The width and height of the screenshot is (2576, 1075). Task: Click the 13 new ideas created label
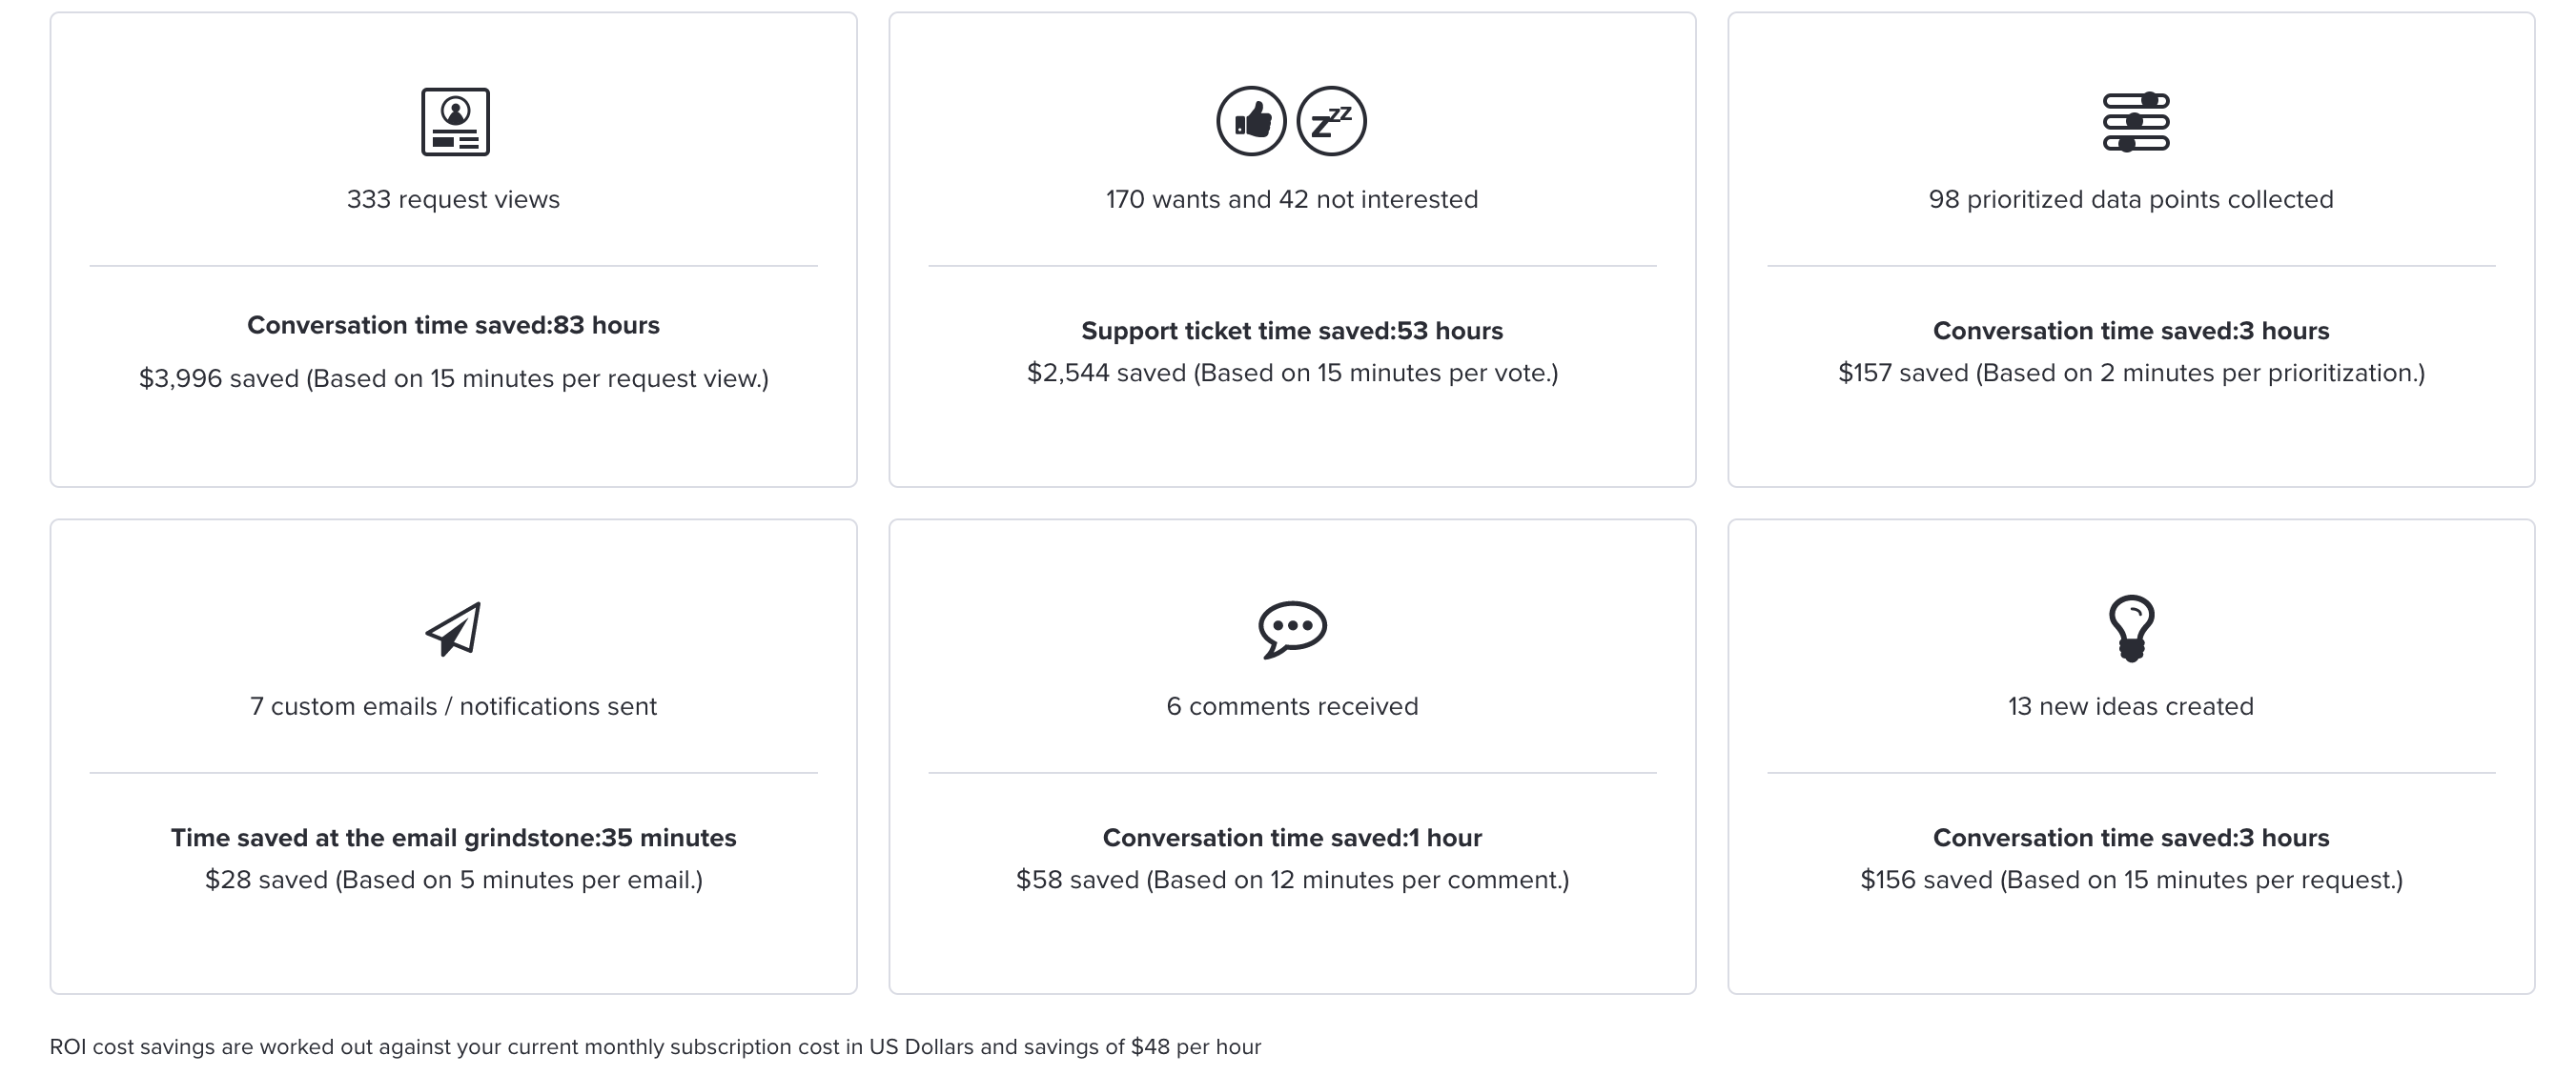click(2131, 706)
